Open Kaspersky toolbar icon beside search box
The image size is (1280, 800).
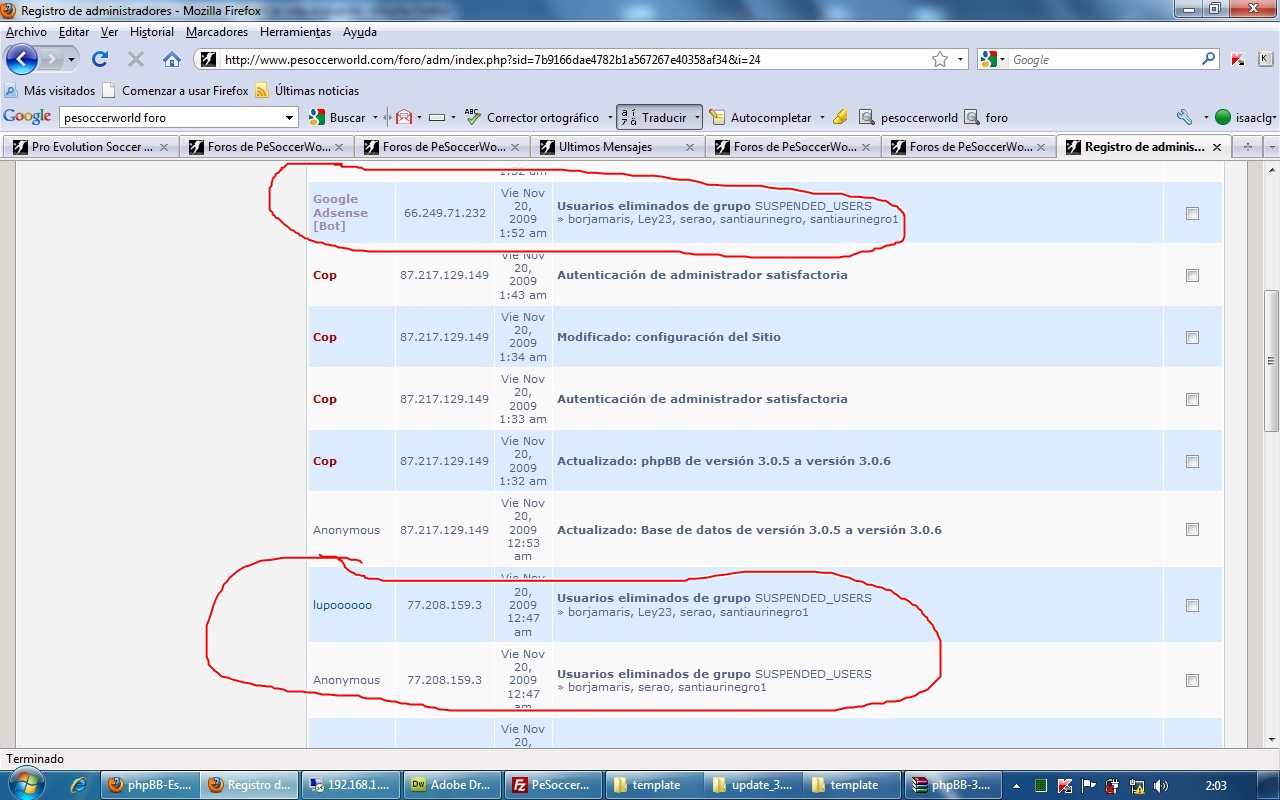coord(1239,59)
